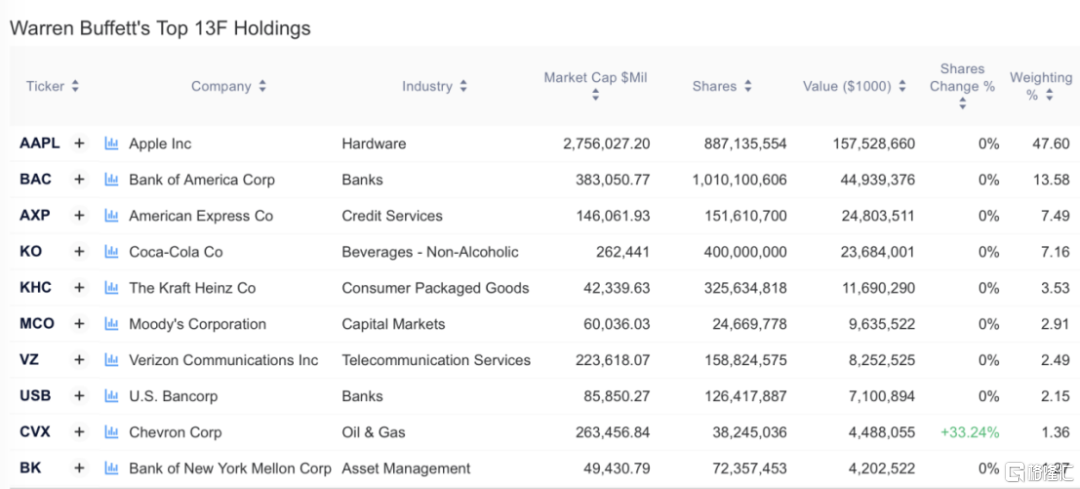Click the plus icon next to USB
Image resolution: width=1080 pixels, height=489 pixels.
coord(79,396)
